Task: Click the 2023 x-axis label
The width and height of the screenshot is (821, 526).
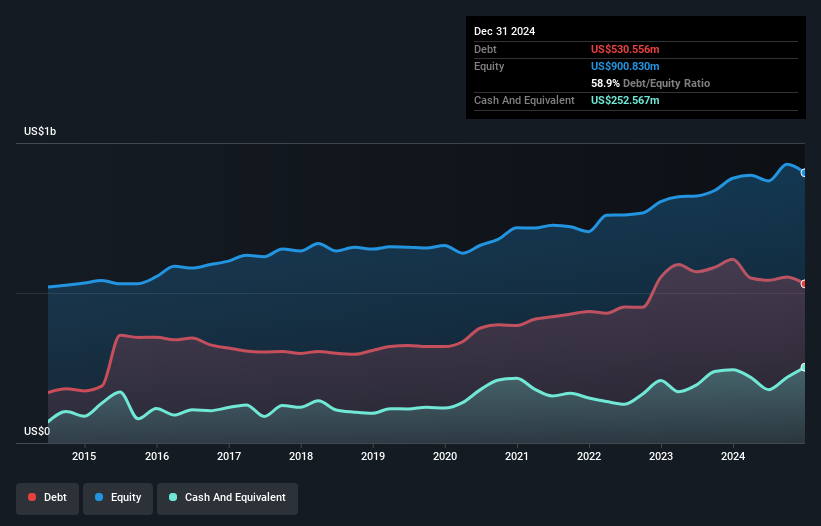Action: pyautogui.click(x=661, y=456)
